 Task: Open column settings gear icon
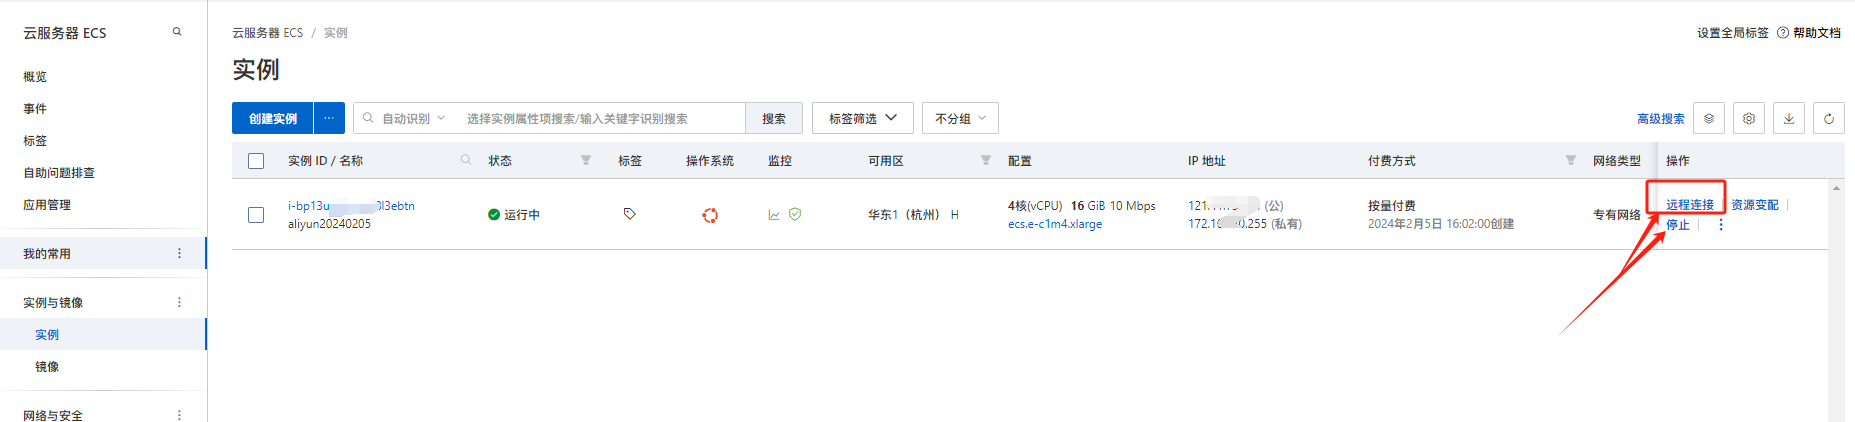[1749, 118]
